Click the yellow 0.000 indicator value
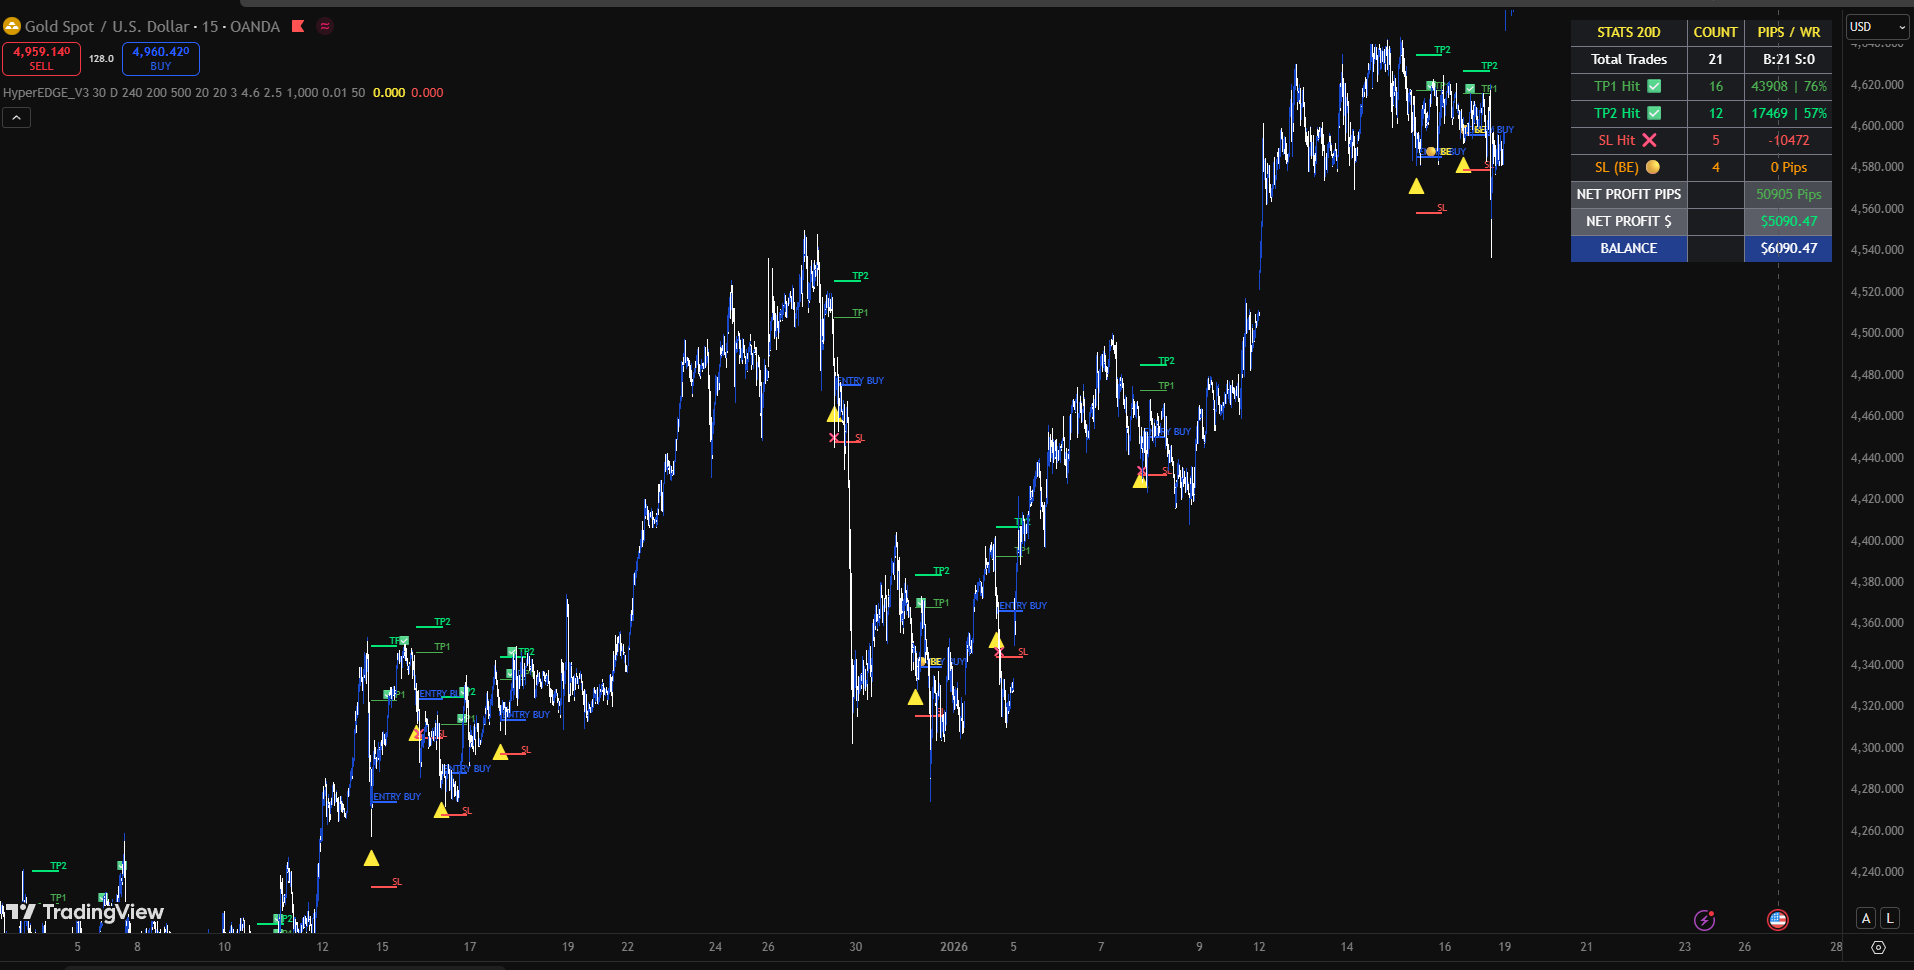The height and width of the screenshot is (970, 1914). [x=389, y=93]
